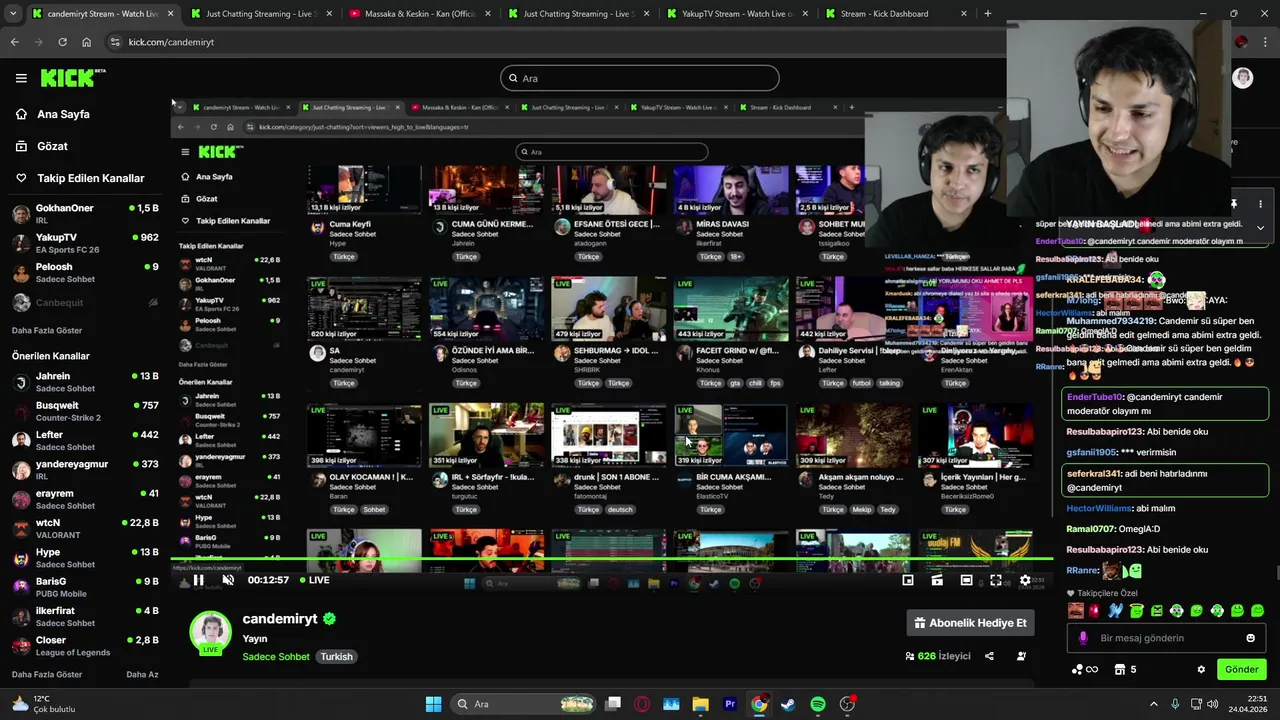Image resolution: width=1280 pixels, height=720 pixels.
Task: Click the green Kick logo
Action: (x=73, y=78)
